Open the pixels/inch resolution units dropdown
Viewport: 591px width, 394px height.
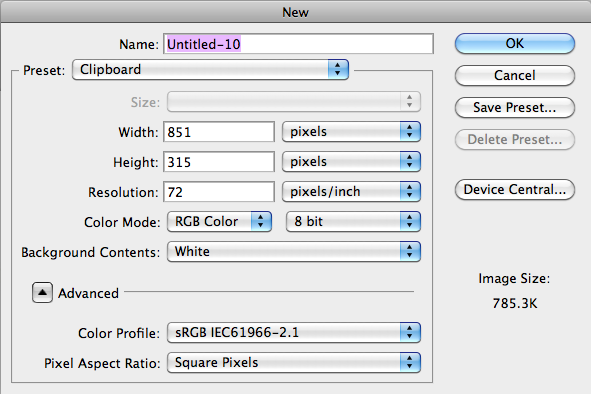(x=351, y=192)
